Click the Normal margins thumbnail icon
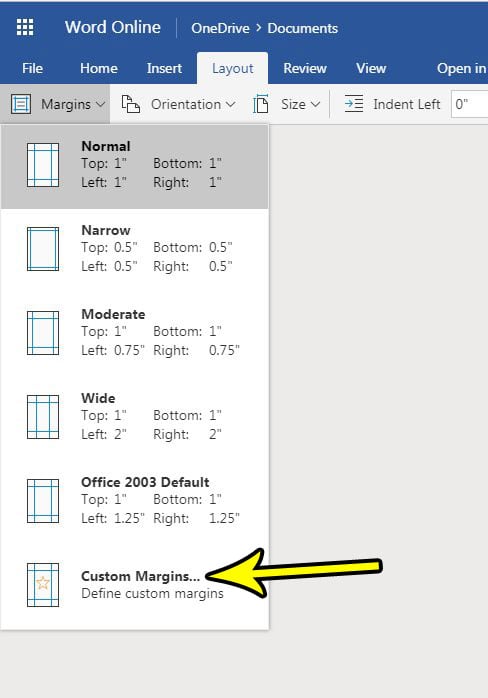The width and height of the screenshot is (488, 698). (43, 165)
